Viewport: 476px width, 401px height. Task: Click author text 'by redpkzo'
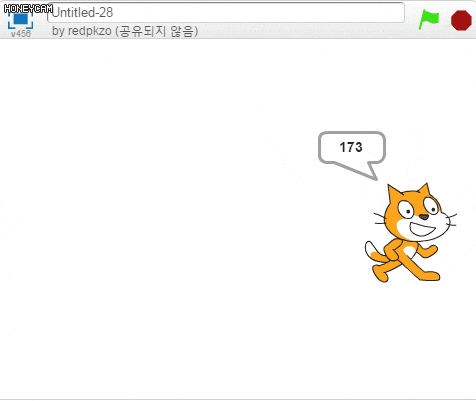pos(82,31)
